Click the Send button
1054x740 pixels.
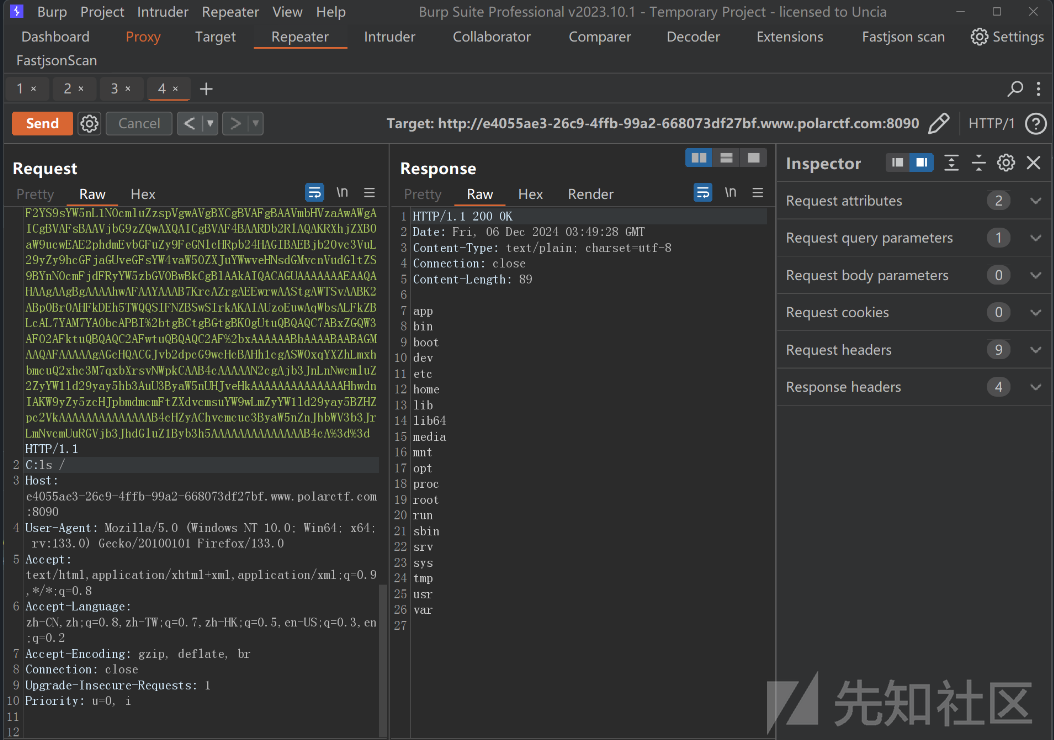pos(42,124)
